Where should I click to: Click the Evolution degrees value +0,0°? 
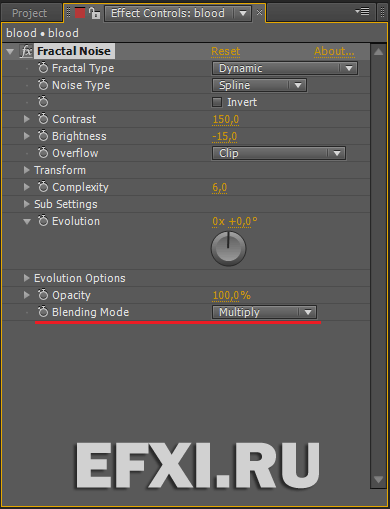tap(243, 221)
